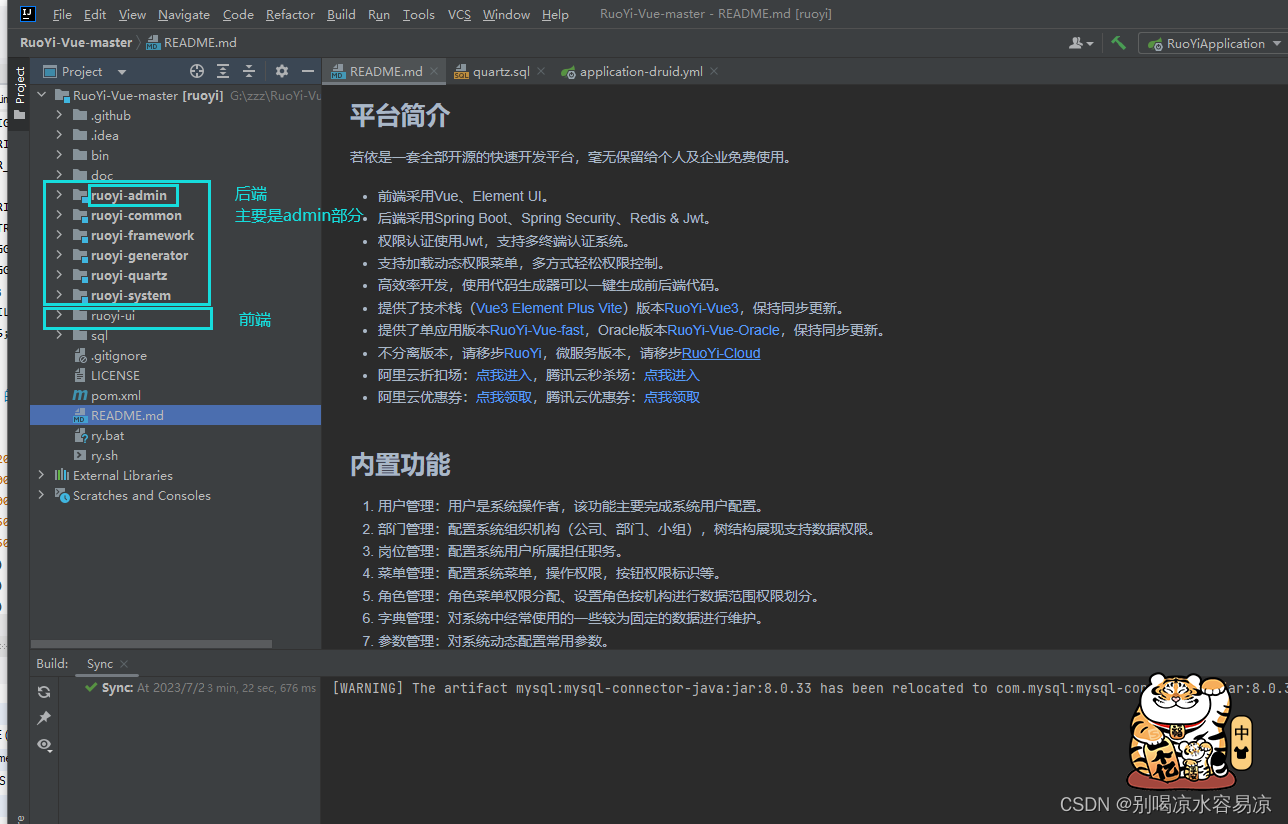The image size is (1288, 824).
Task: Click the IntelliJ IDEA logo icon
Action: (x=28, y=14)
